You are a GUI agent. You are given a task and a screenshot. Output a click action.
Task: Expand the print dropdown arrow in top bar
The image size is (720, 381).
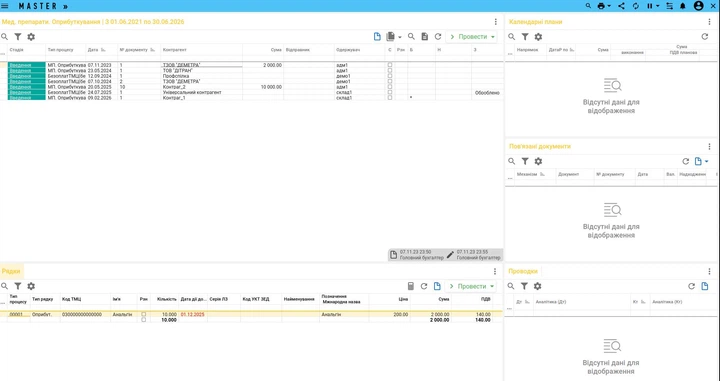coord(609,6)
